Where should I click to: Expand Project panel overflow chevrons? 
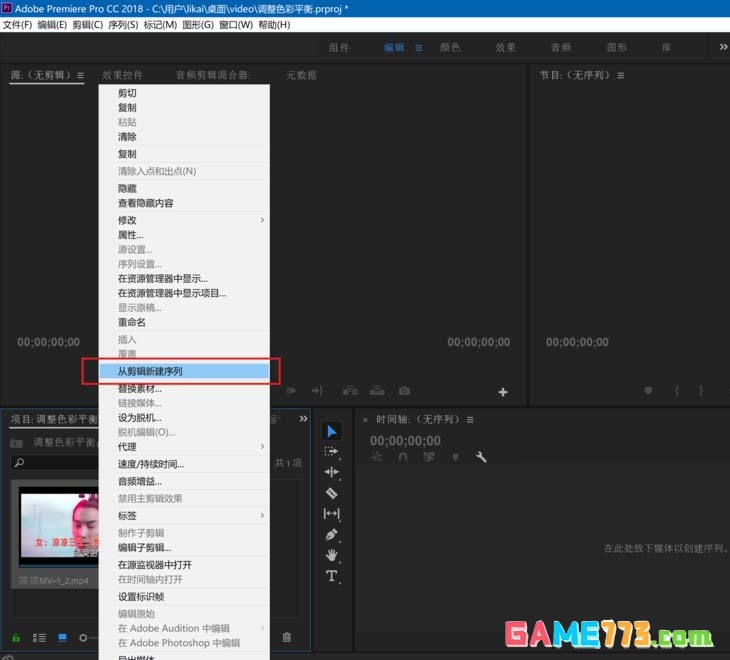point(303,419)
